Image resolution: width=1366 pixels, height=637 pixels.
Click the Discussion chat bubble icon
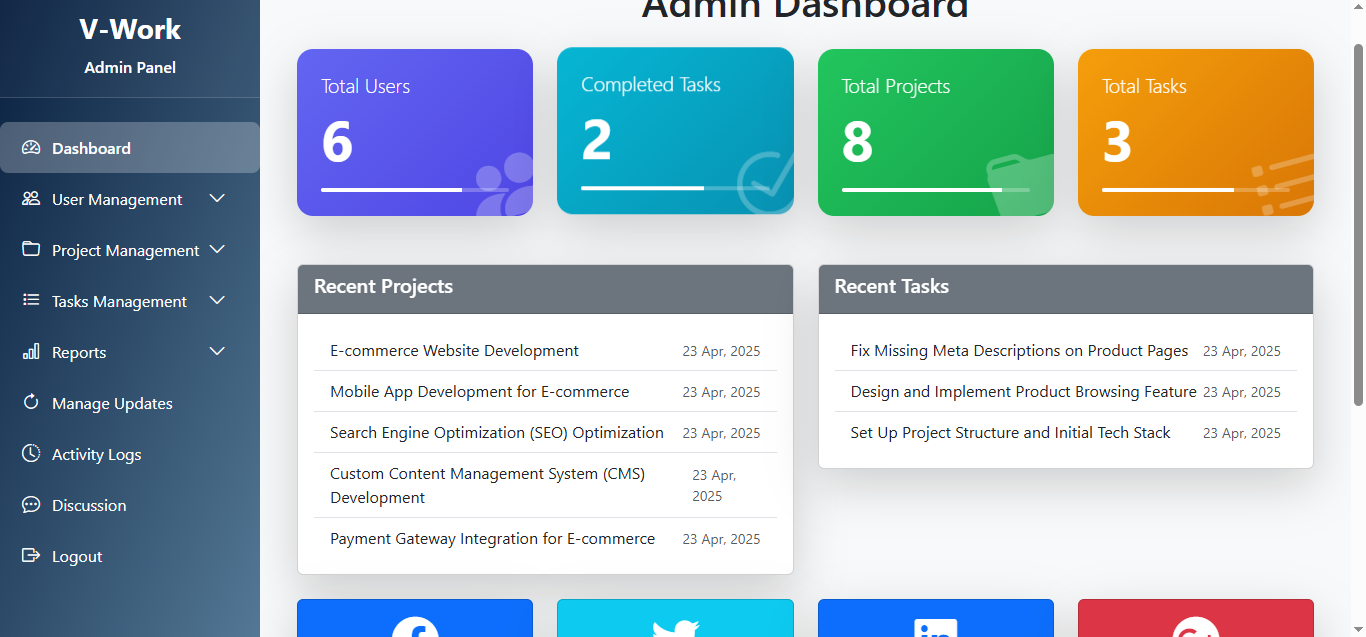tap(31, 505)
